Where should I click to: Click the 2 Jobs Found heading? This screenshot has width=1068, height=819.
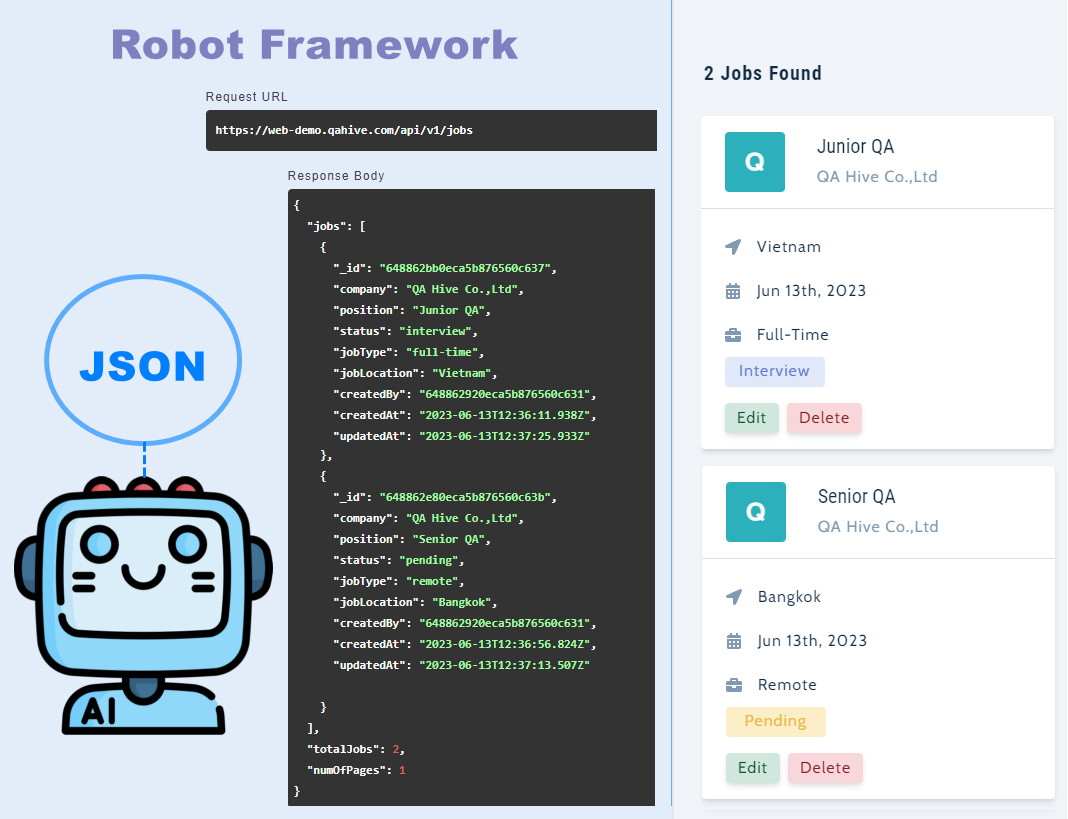(x=763, y=73)
